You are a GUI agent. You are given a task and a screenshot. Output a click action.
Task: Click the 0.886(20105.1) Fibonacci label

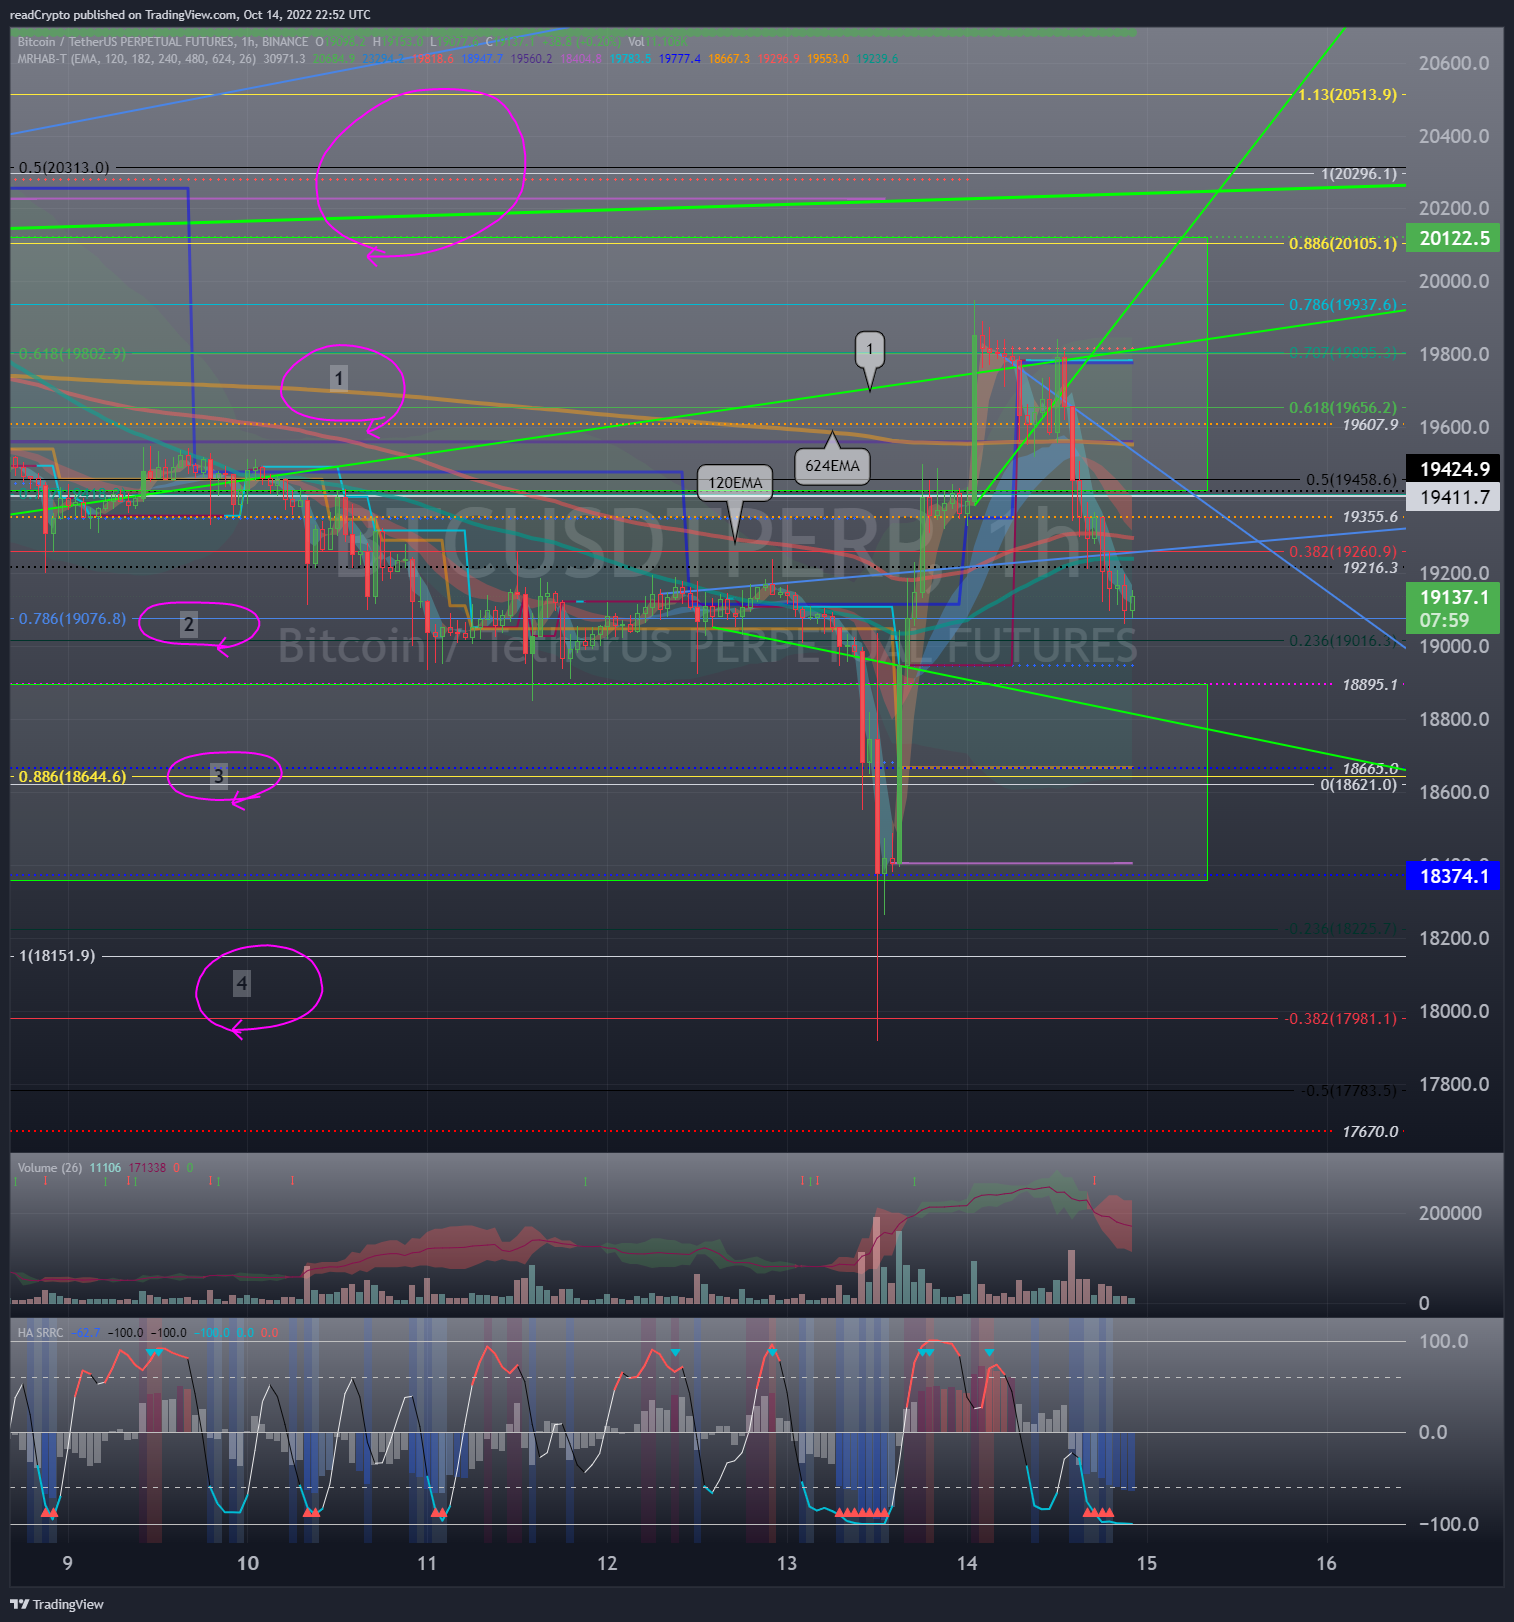(1342, 244)
